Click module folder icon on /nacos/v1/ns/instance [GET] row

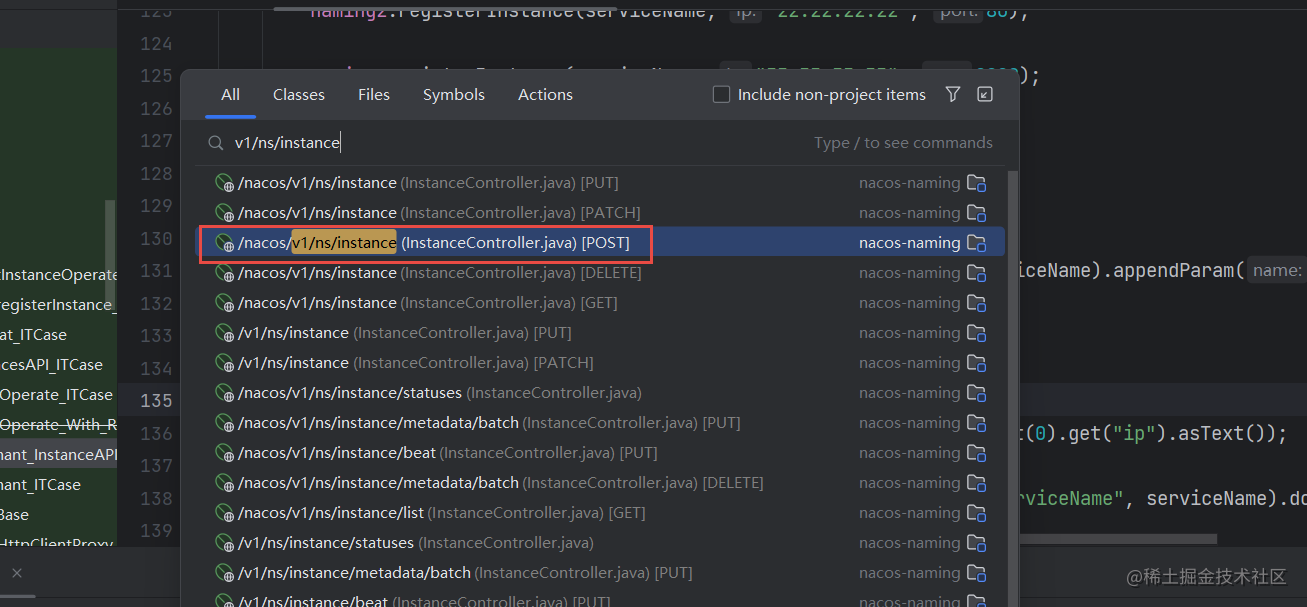[x=977, y=303]
